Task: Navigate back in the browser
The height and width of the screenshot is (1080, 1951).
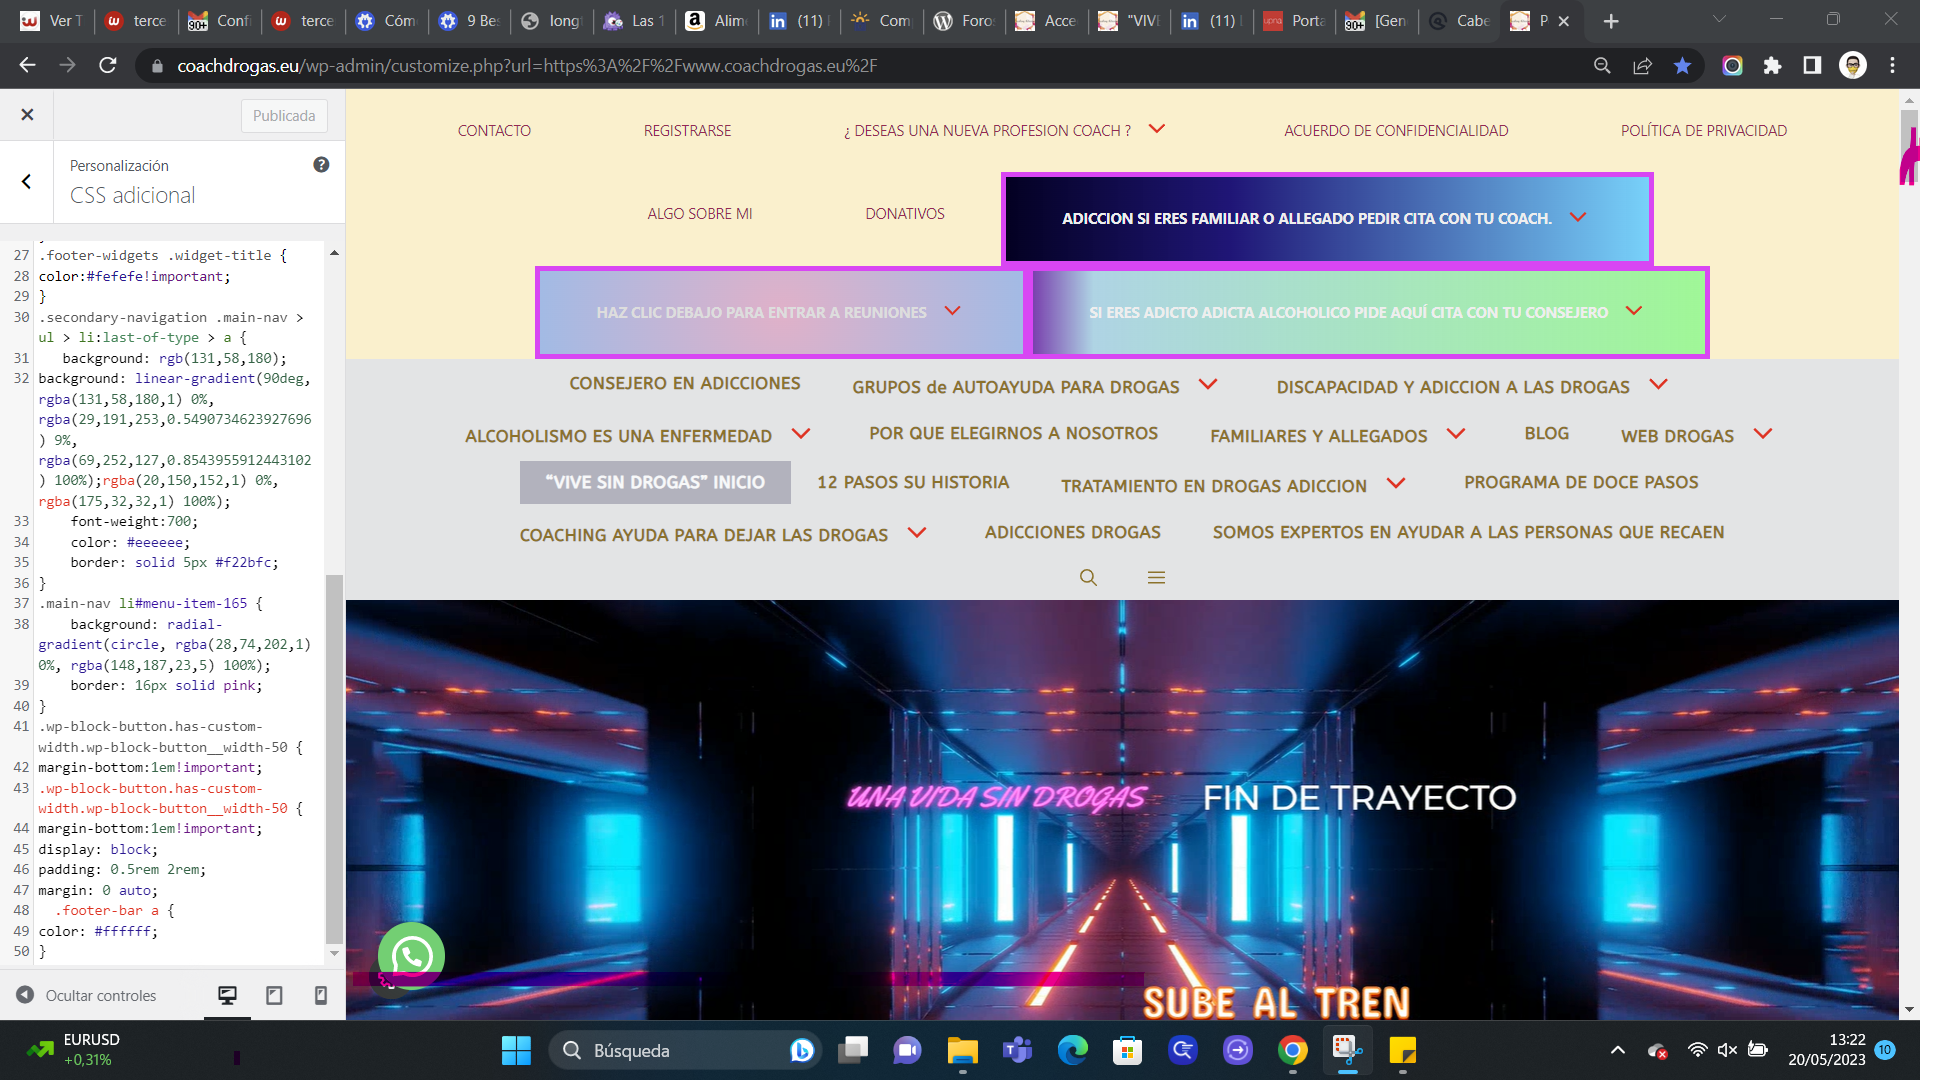Action: (27, 65)
